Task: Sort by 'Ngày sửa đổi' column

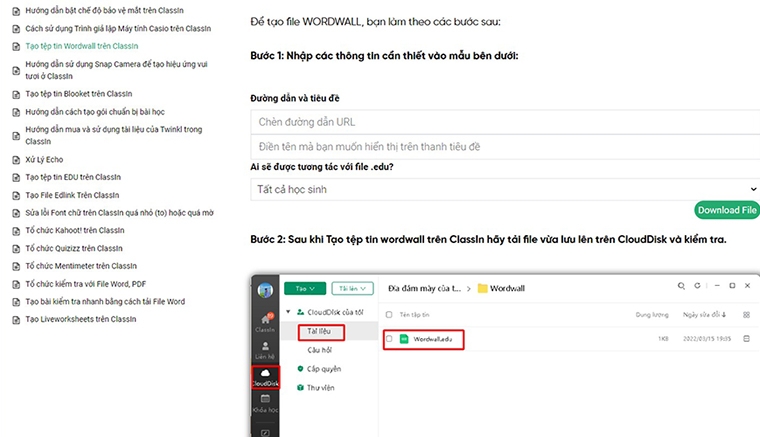Action: [704, 315]
